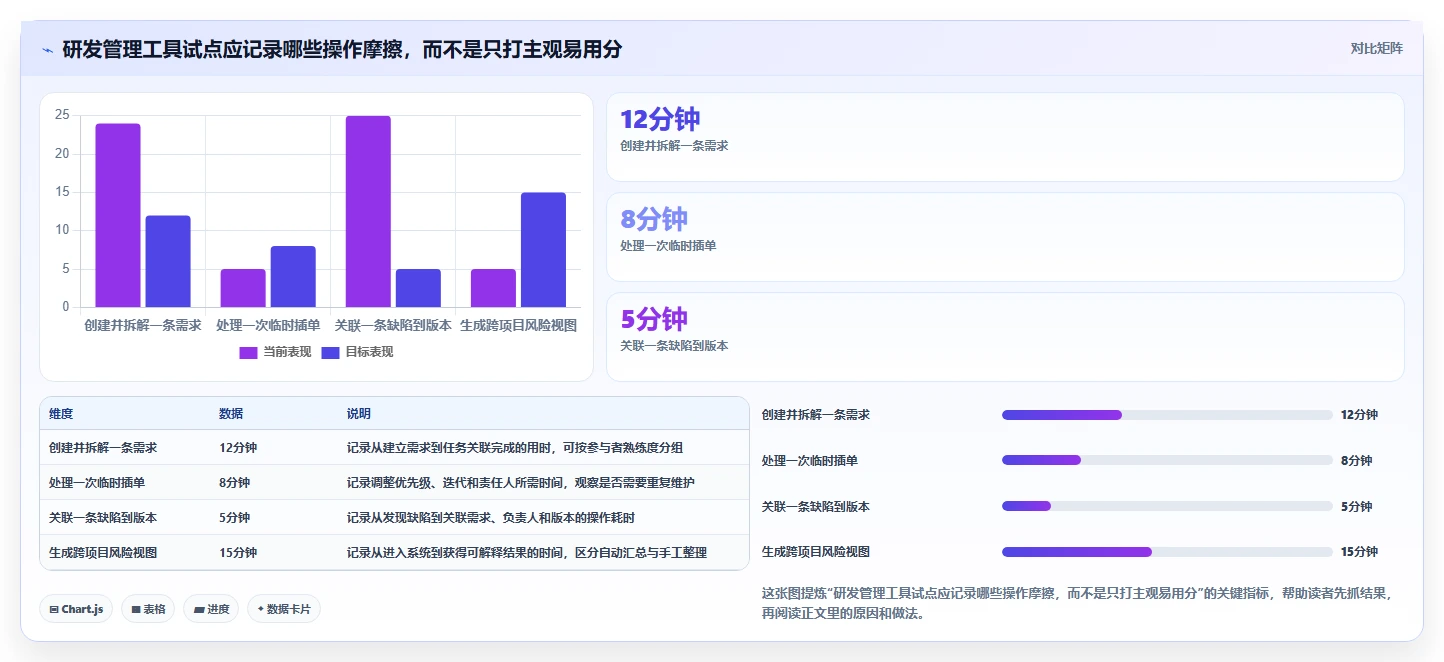Toggle the 当前表现 legend swatch
The image size is (1444, 662).
(249, 352)
